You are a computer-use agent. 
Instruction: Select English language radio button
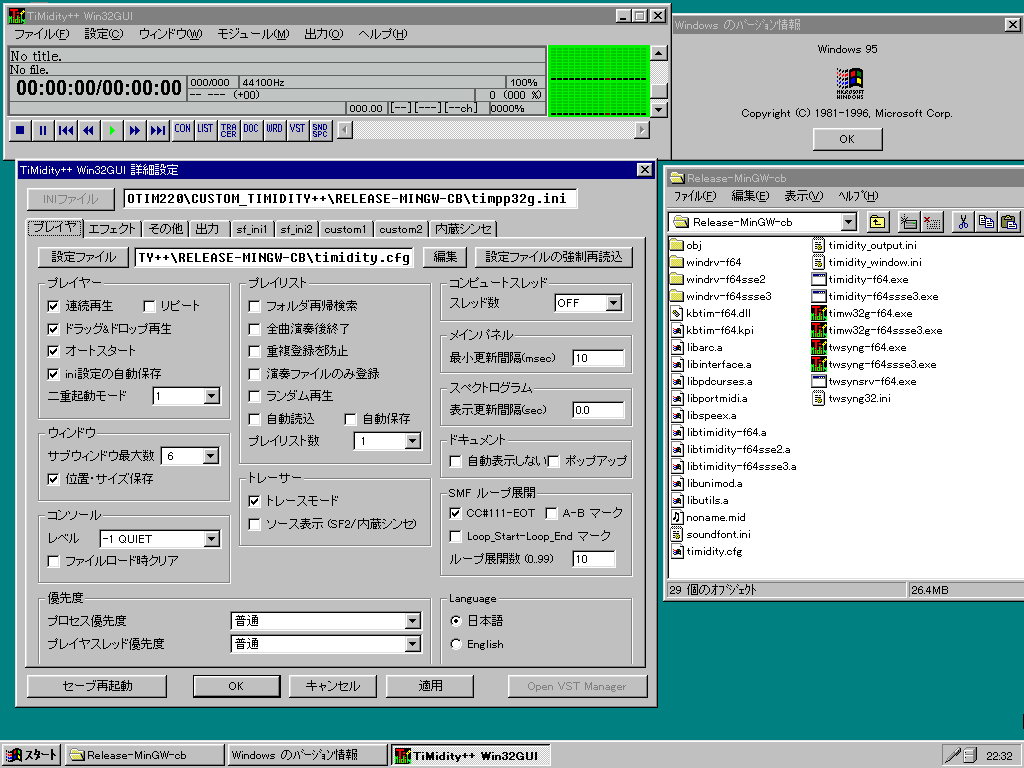pyautogui.click(x=456, y=644)
